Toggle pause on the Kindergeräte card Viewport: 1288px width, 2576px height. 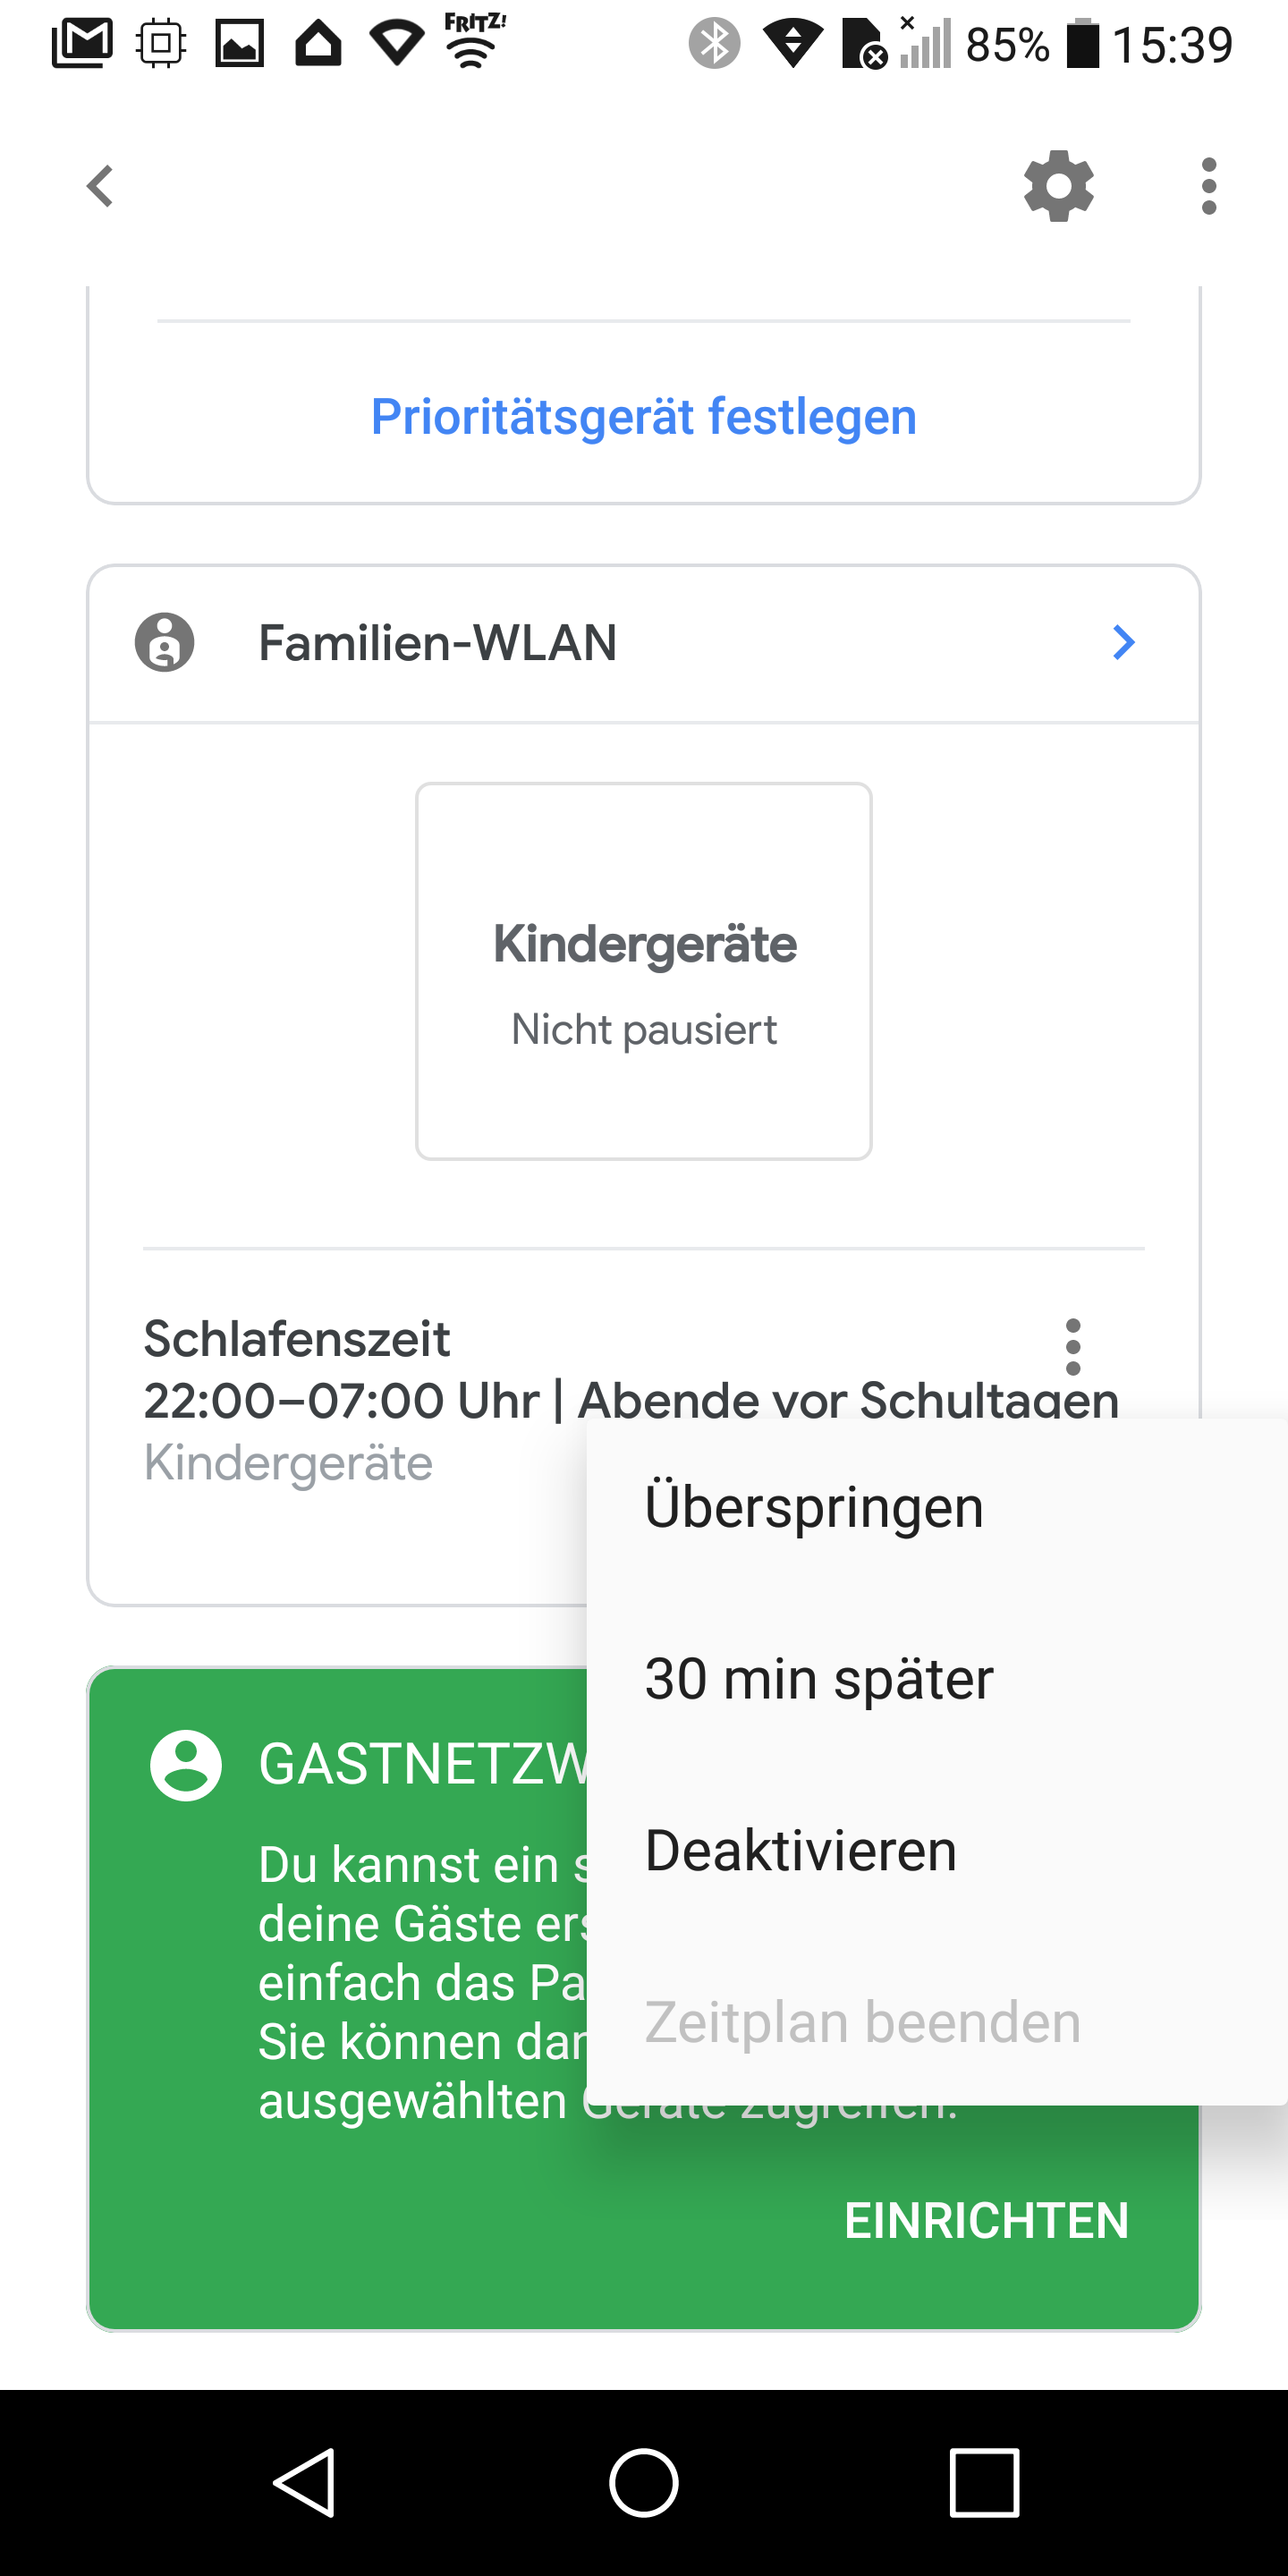[644, 971]
